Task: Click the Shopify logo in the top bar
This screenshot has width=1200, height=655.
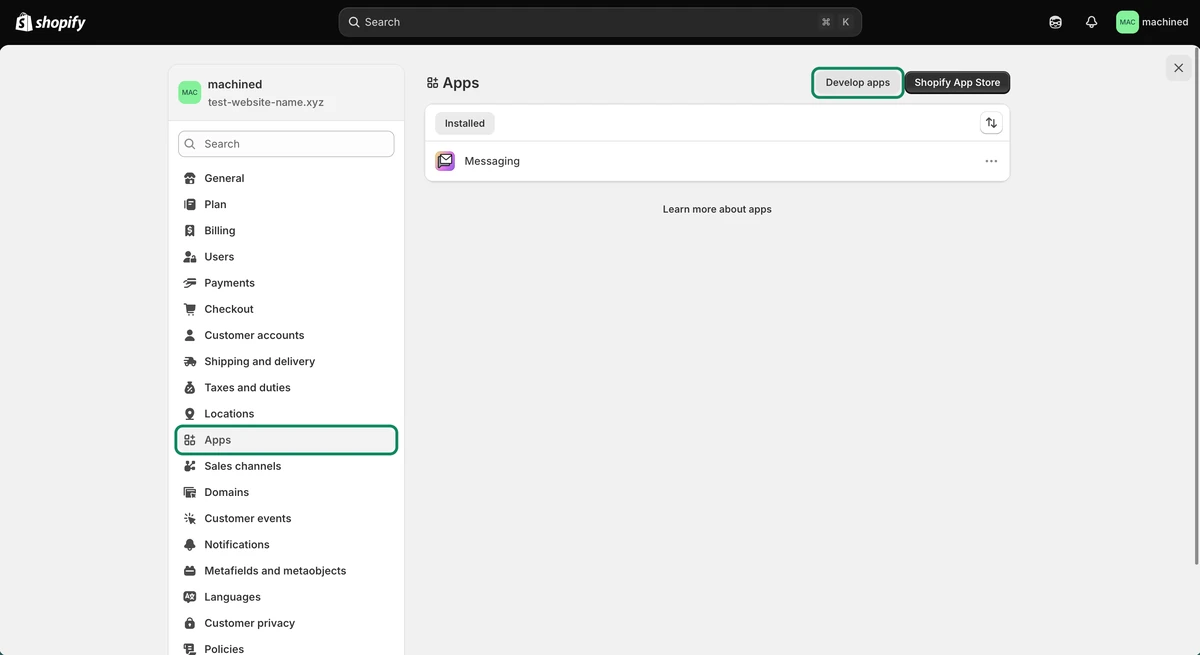Action: coord(51,22)
